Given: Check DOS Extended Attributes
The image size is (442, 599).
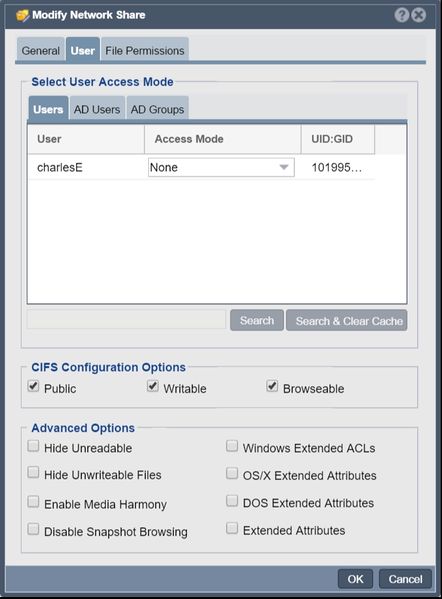Looking at the screenshot, I should coord(232,501).
